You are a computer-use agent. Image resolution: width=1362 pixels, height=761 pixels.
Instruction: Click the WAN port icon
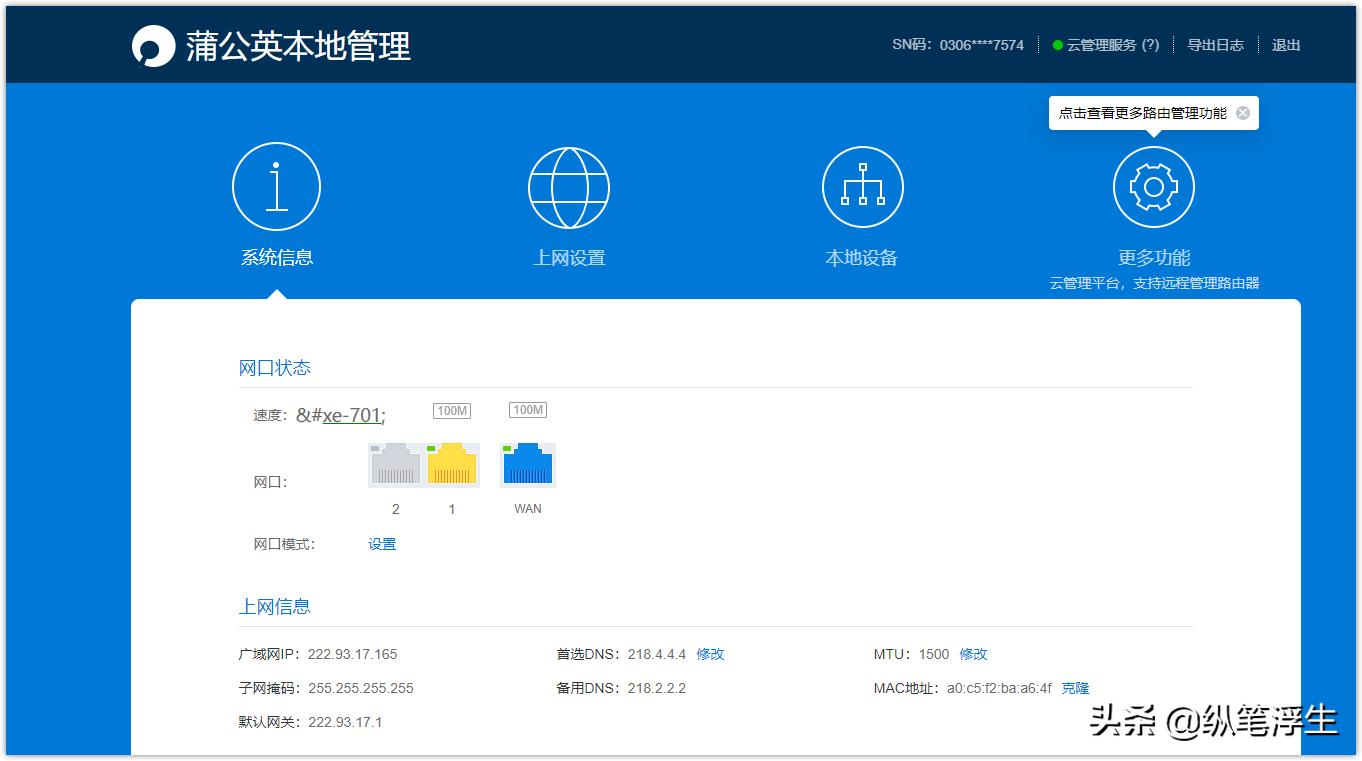point(526,463)
